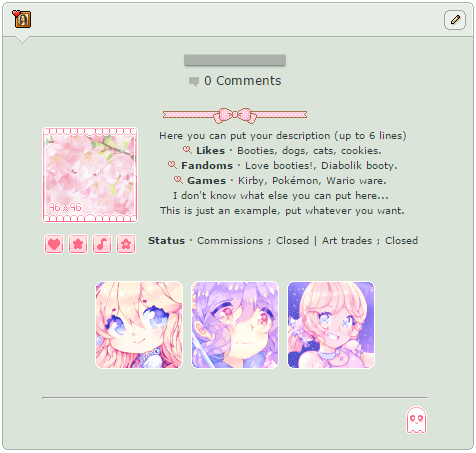The height and width of the screenshot is (453, 476).
Task: Click the pink bow ribbon divider
Action: tap(235, 115)
